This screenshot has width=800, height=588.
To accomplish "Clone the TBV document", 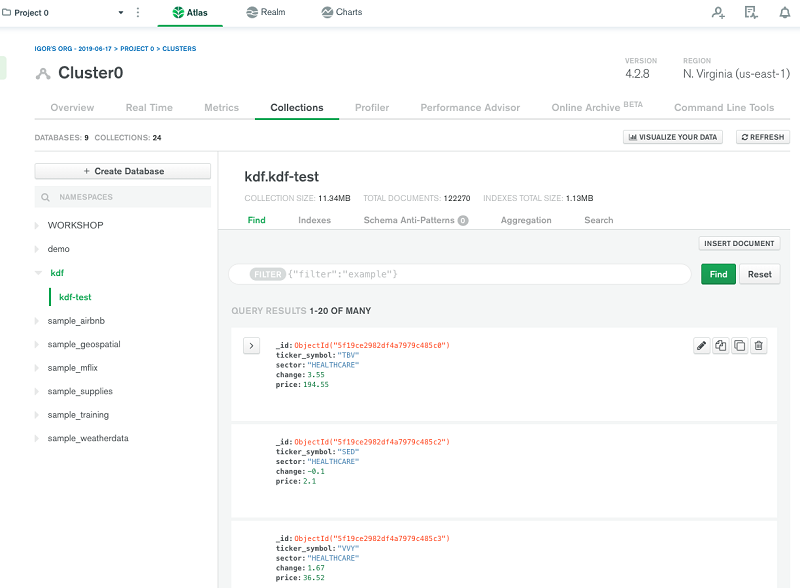I will [739, 346].
